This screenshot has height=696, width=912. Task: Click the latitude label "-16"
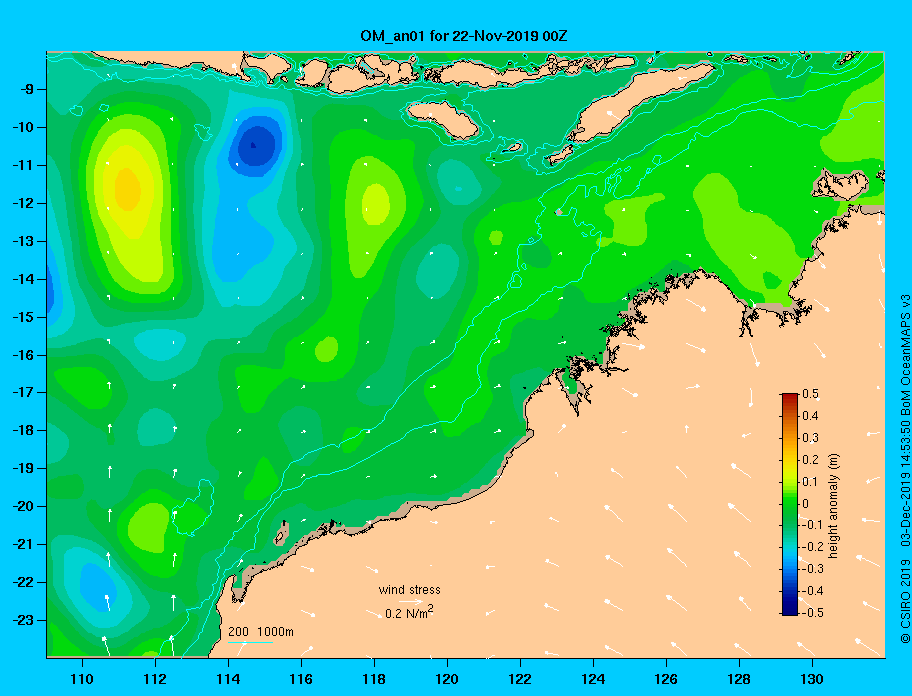click(x=24, y=355)
